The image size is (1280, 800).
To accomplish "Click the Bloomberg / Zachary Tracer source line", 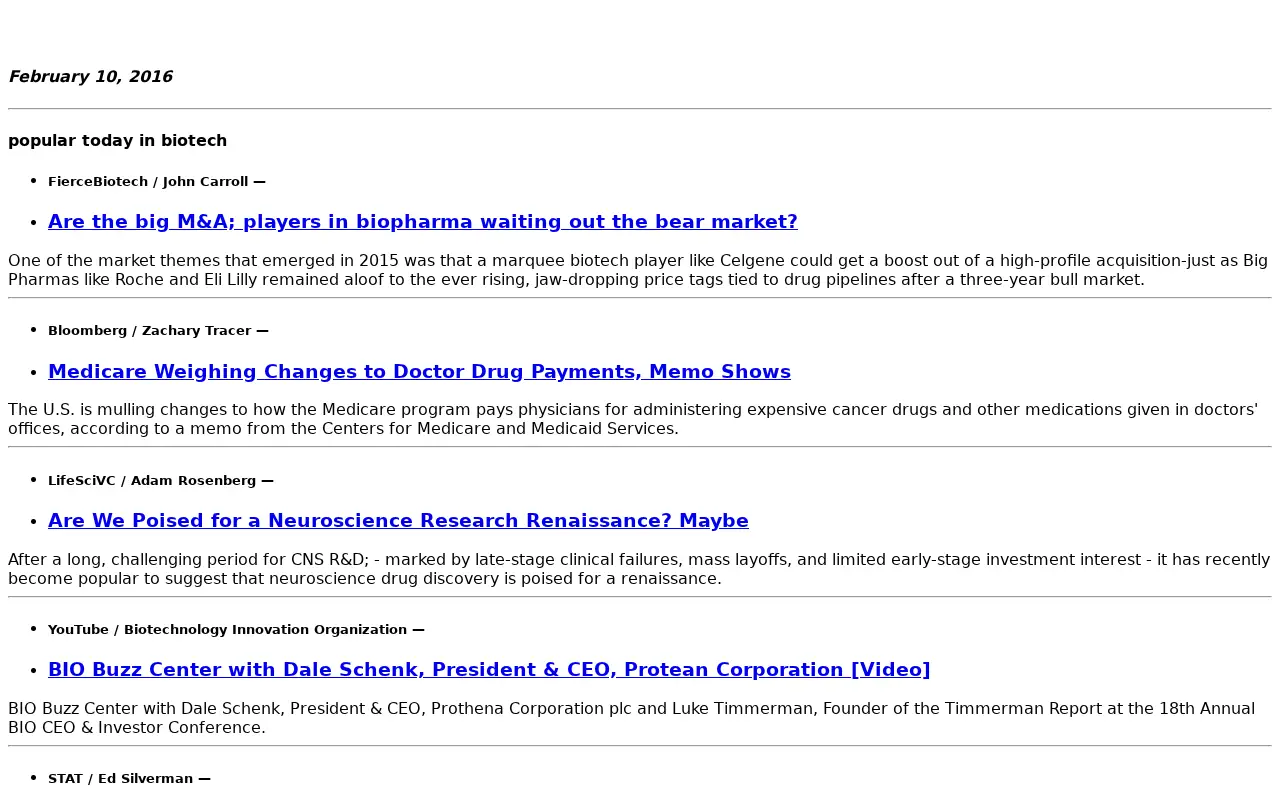I will point(158,331).
